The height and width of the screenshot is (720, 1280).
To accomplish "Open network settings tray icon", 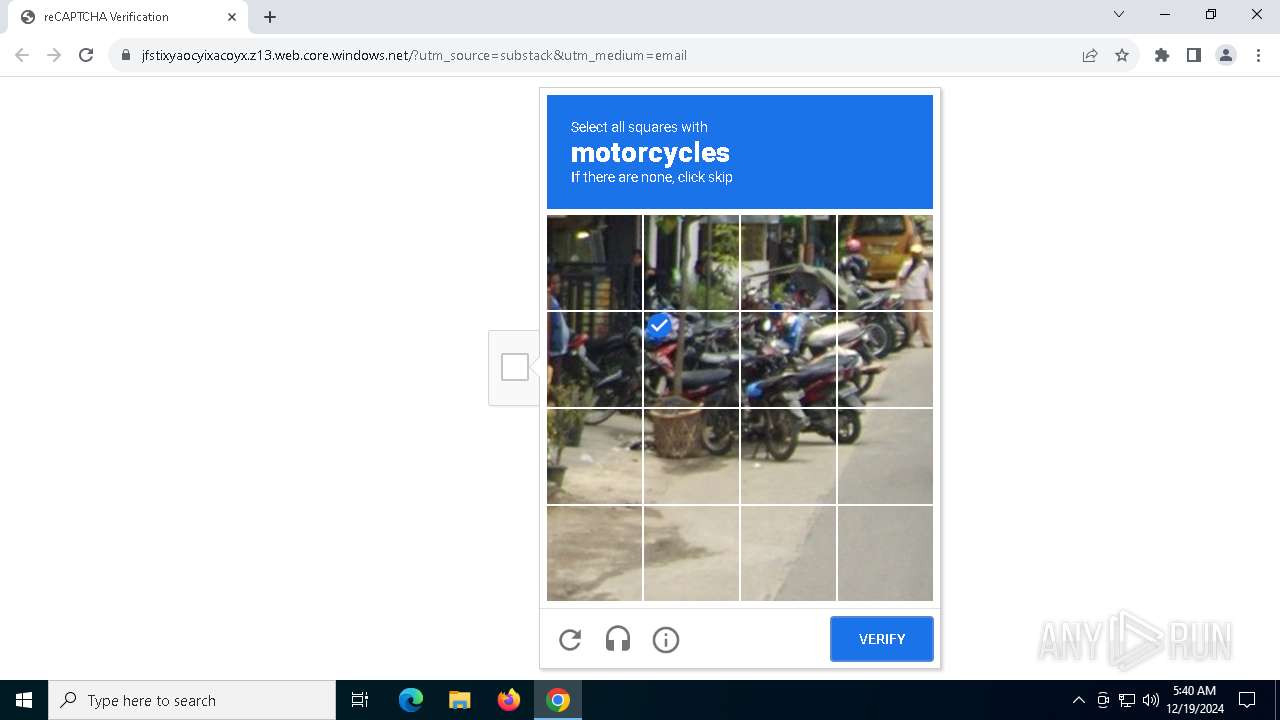I will tap(1127, 700).
